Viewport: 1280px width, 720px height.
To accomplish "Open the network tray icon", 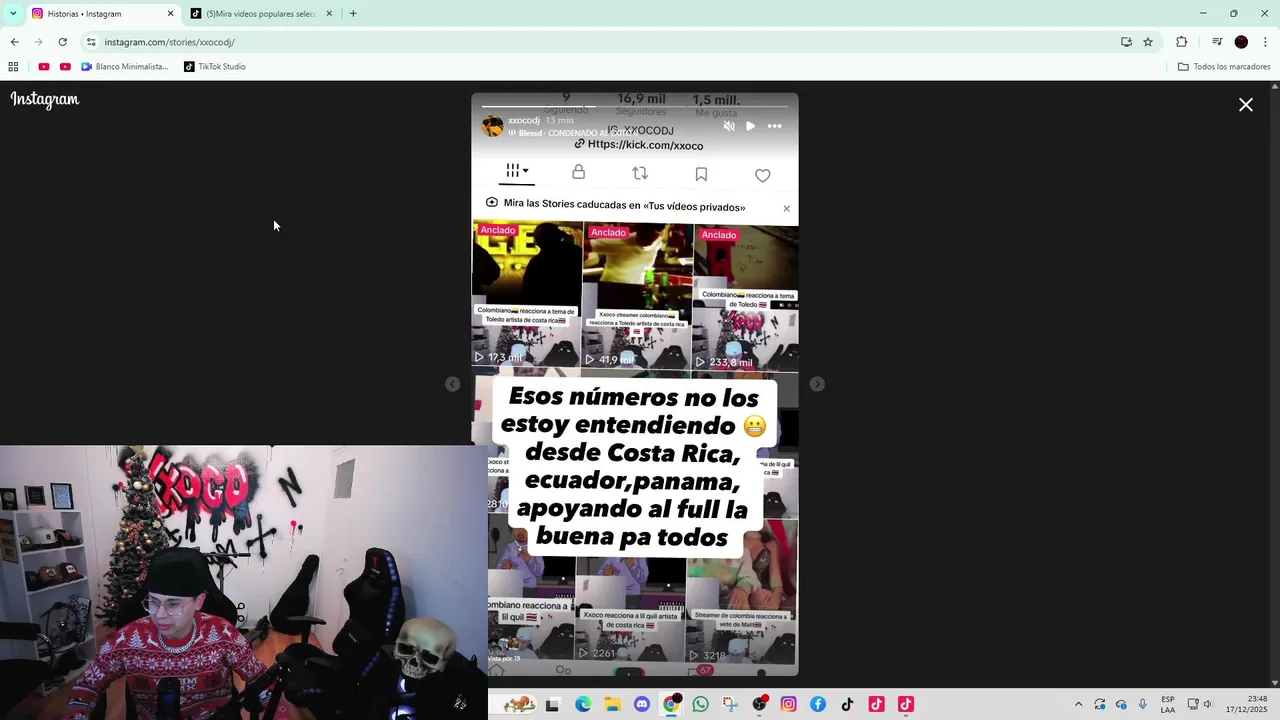I will pos(1193,704).
